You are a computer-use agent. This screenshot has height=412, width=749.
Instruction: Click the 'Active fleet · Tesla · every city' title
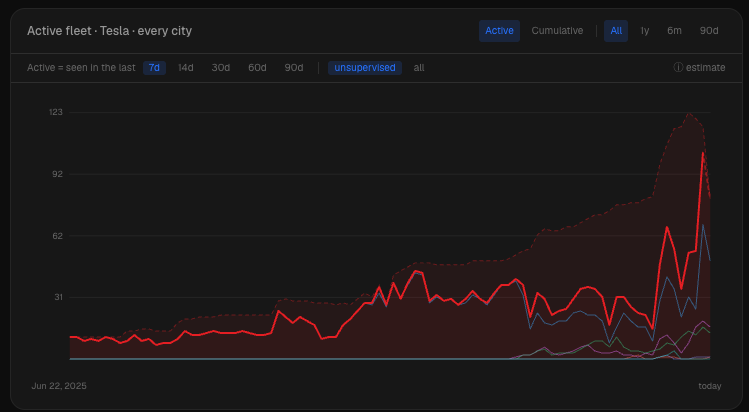[x=109, y=31]
